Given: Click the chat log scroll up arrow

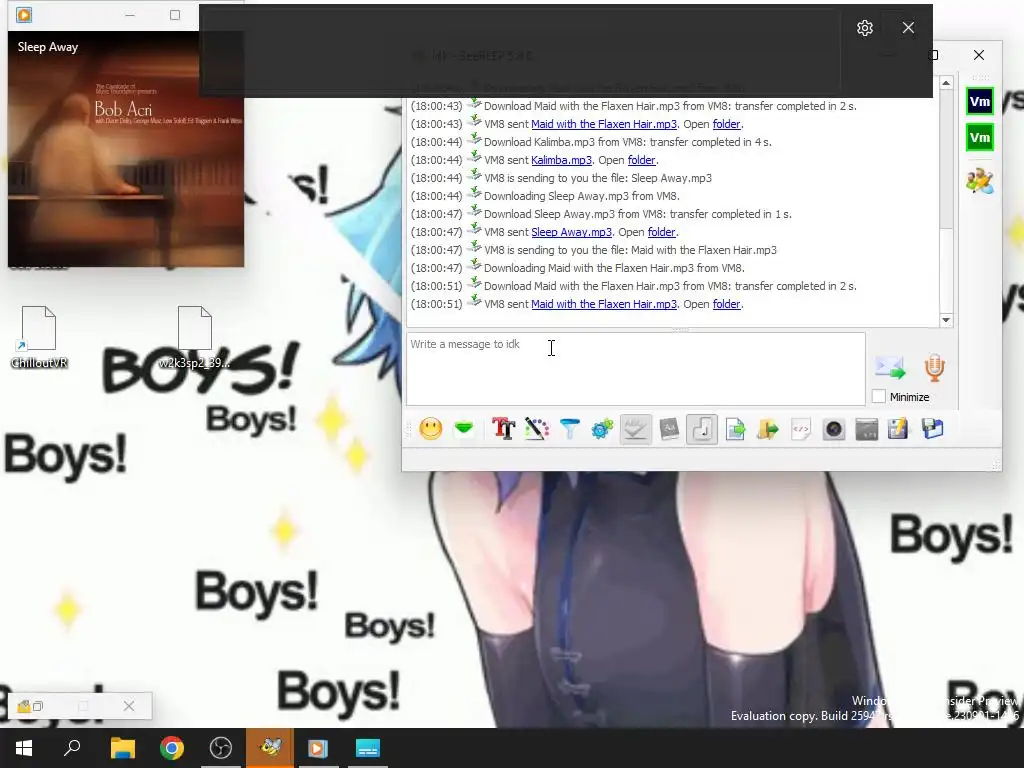Looking at the screenshot, I should (946, 83).
